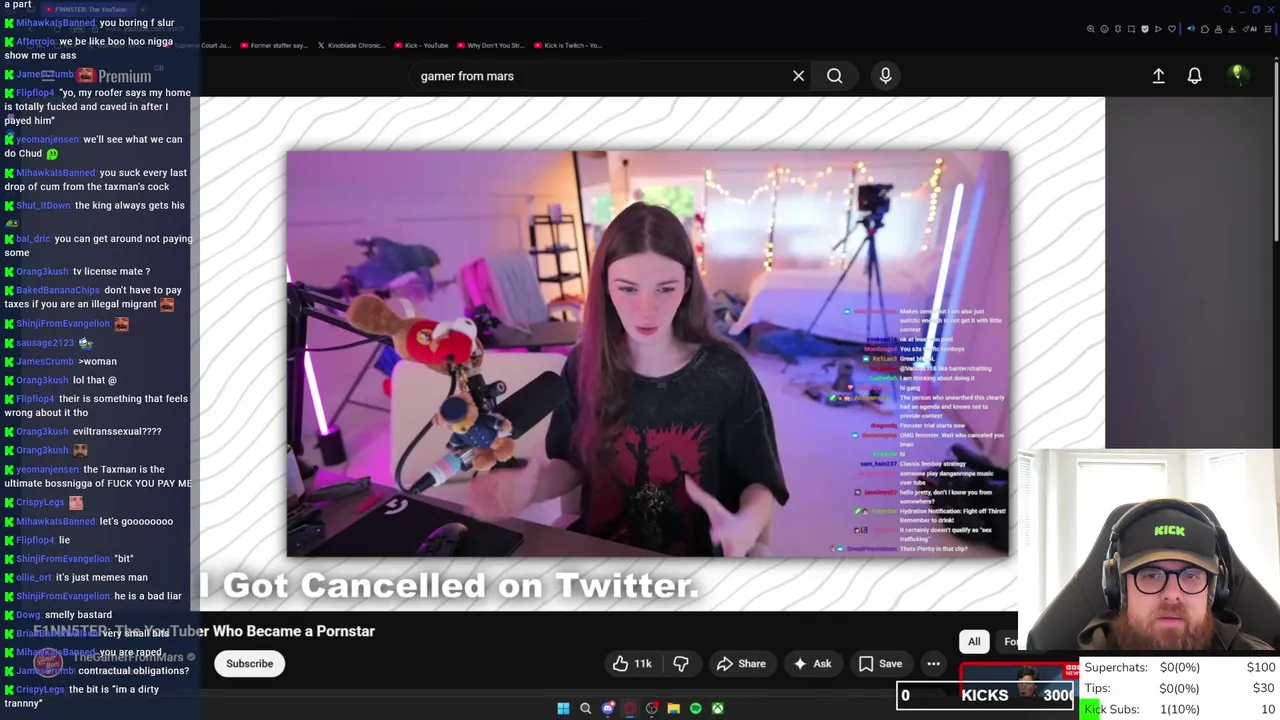Click chat username 'bal_dric'

(33, 239)
